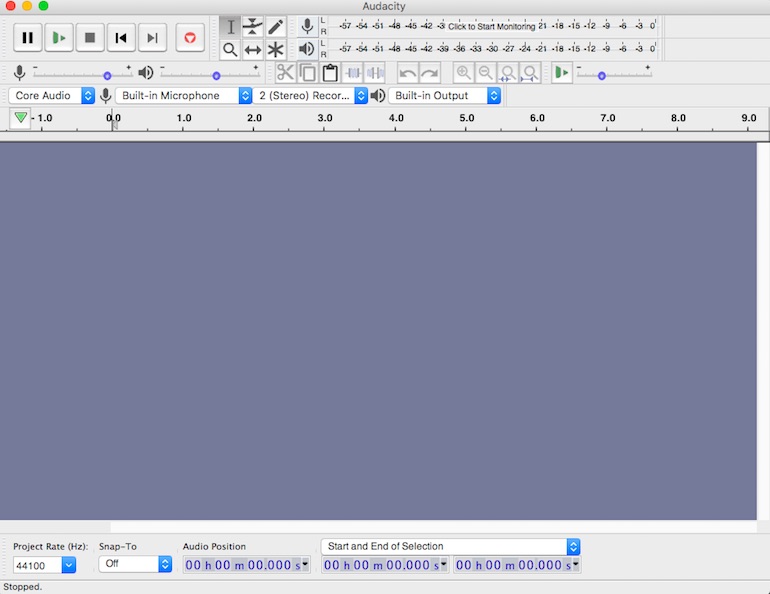Open the Audio Position format arrow
The width and height of the screenshot is (770, 594).
pyautogui.click(x=305, y=565)
